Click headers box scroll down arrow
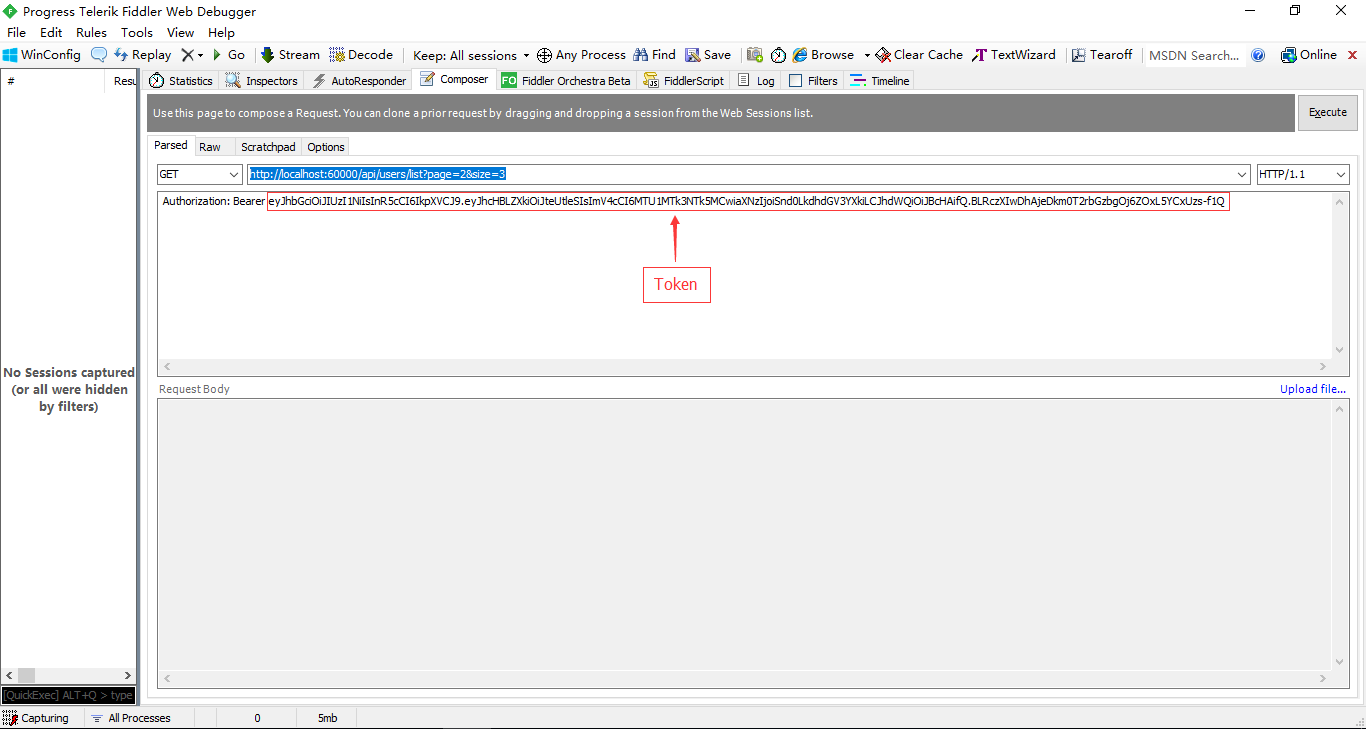This screenshot has height=729, width=1366. pos(1341,350)
